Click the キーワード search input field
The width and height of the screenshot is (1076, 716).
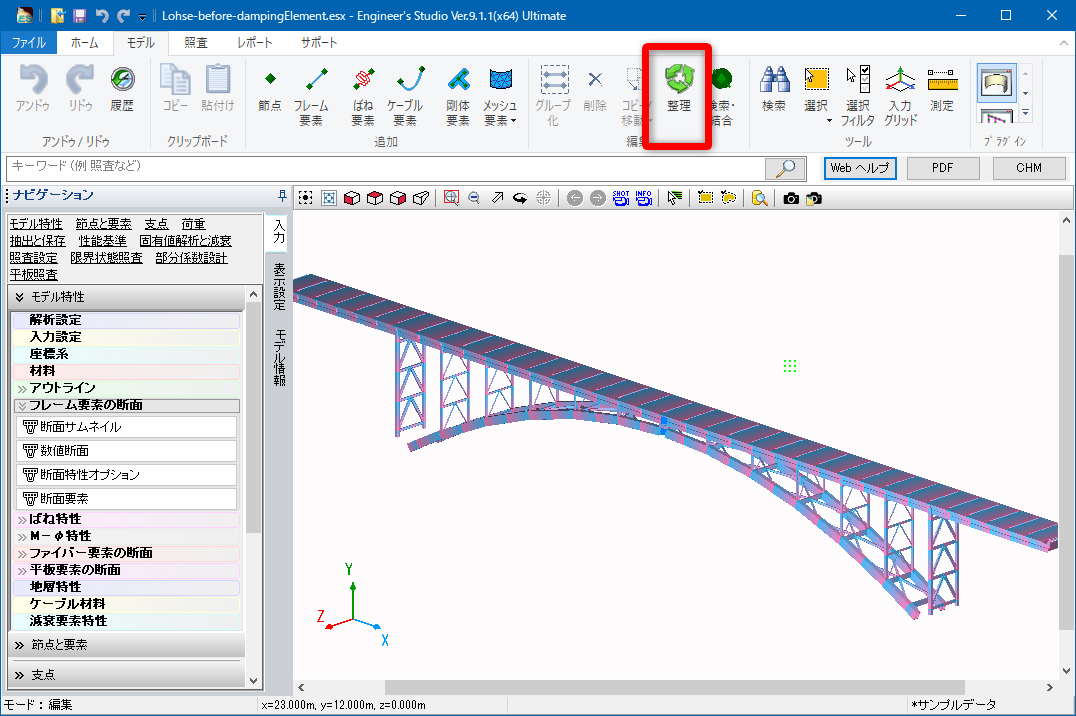click(380, 167)
